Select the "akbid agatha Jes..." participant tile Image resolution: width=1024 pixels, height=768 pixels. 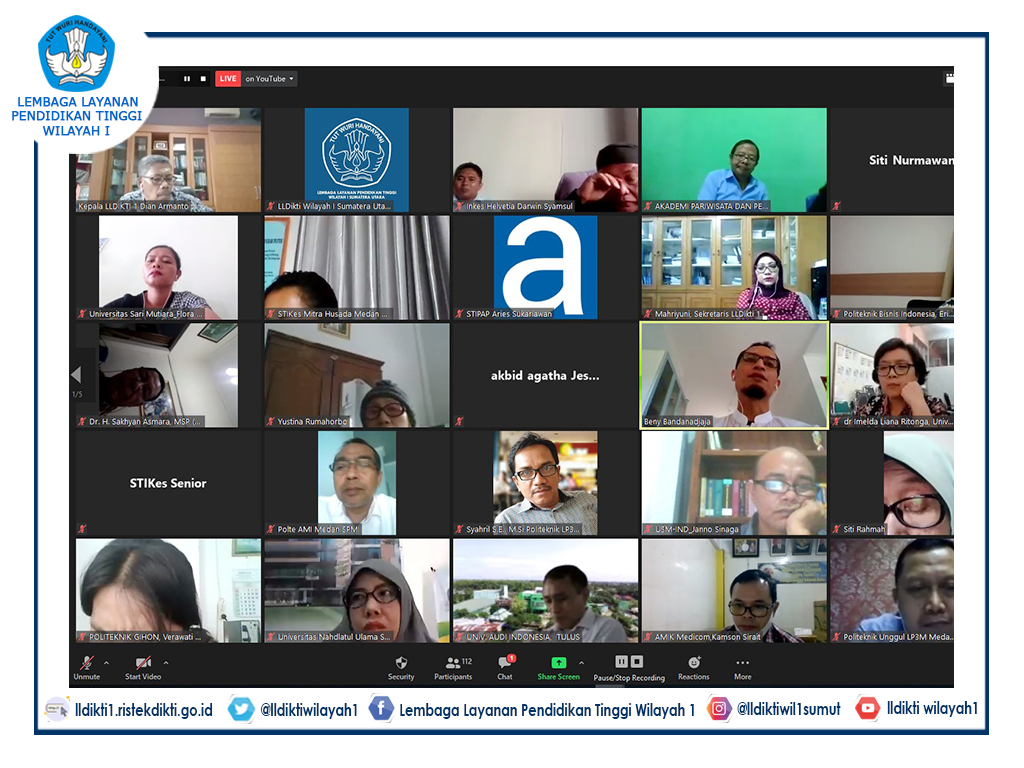[x=545, y=376]
